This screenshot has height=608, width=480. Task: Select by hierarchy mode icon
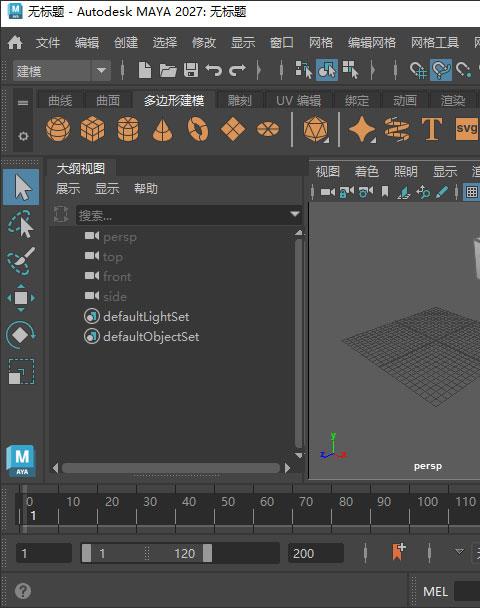click(304, 70)
